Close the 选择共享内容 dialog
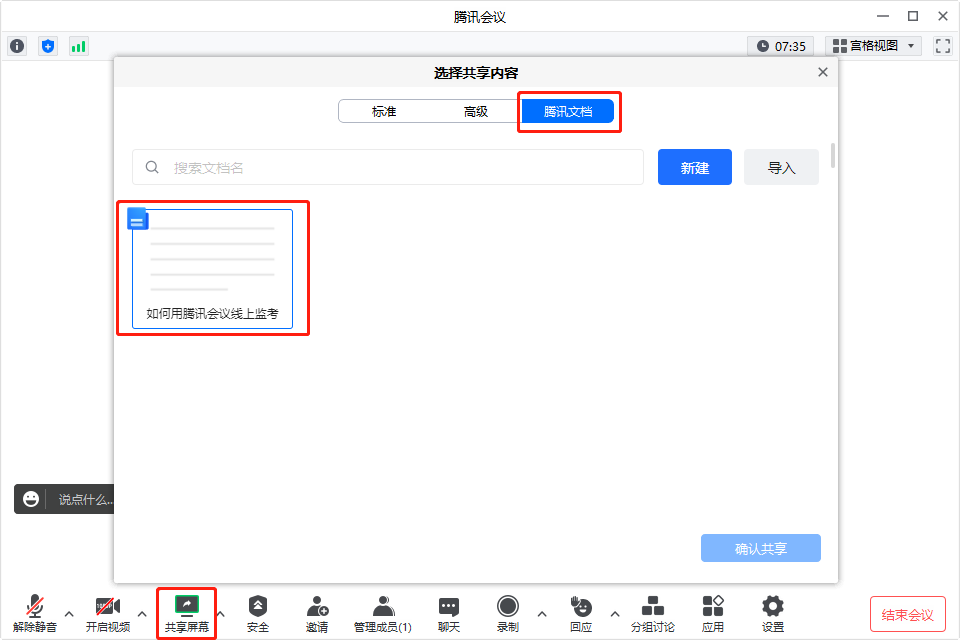 coord(823,72)
